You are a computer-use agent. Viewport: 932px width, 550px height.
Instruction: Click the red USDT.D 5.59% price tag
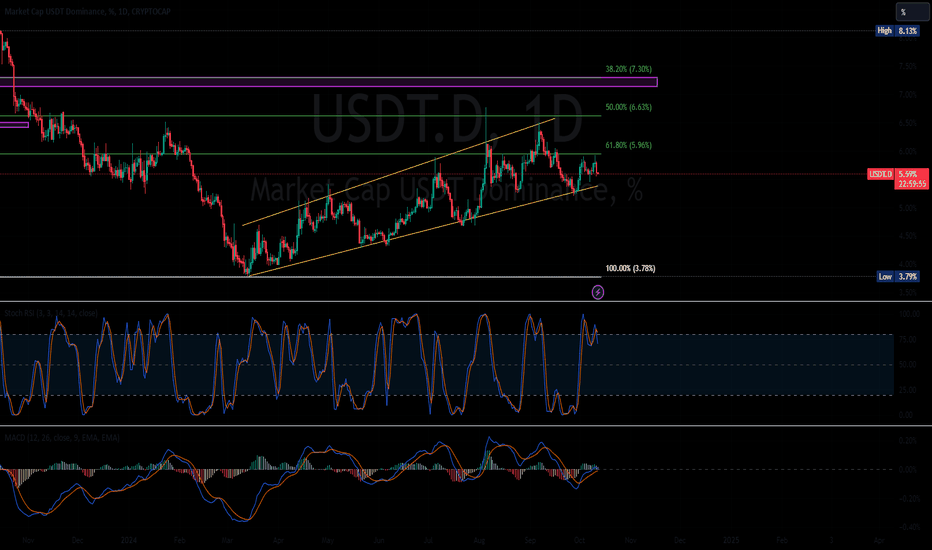[x=898, y=174]
